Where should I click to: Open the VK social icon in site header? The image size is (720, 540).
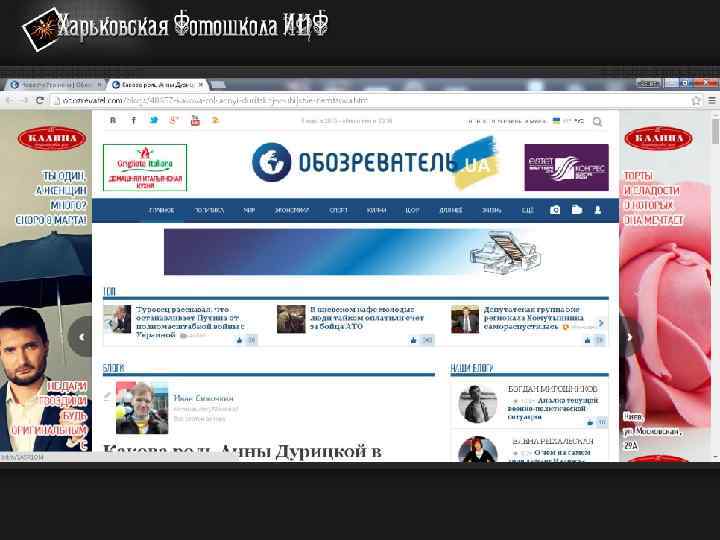(x=112, y=121)
